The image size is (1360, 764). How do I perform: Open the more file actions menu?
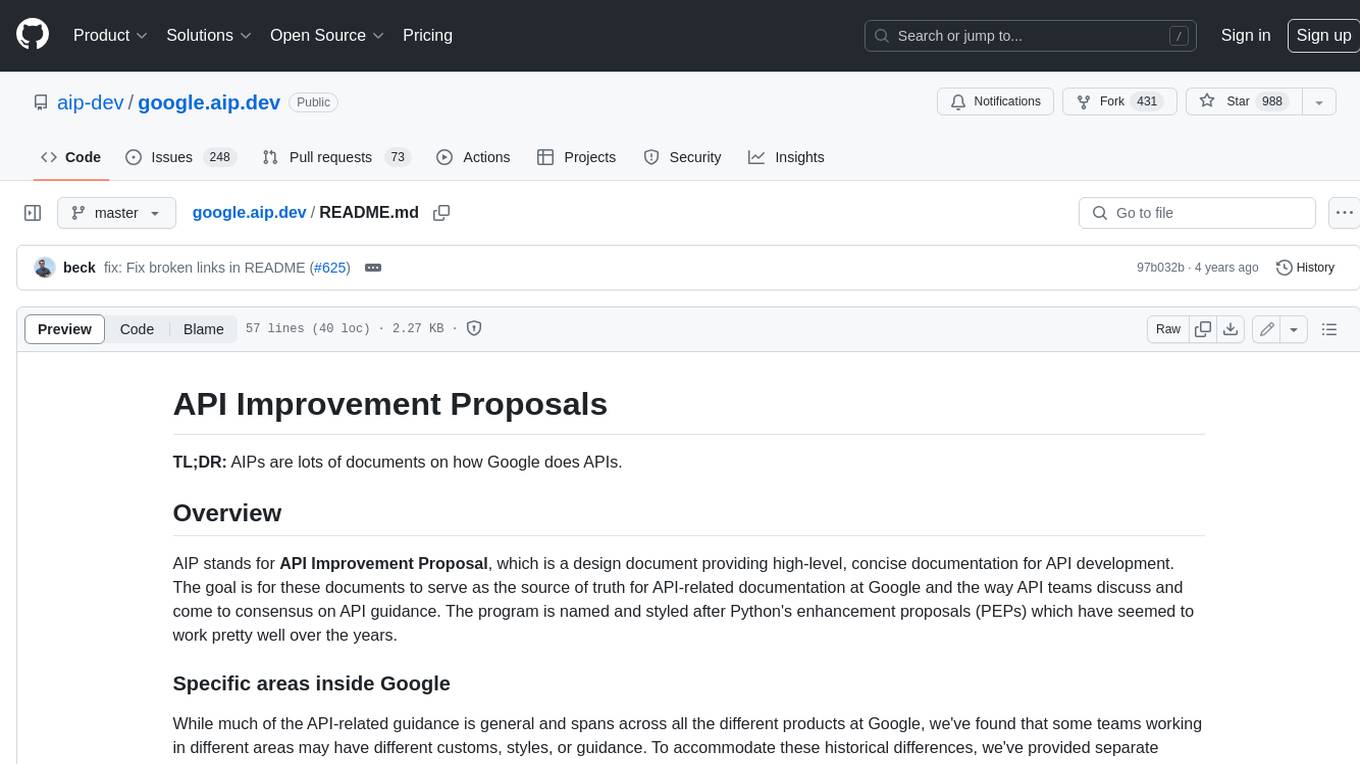(x=1345, y=213)
